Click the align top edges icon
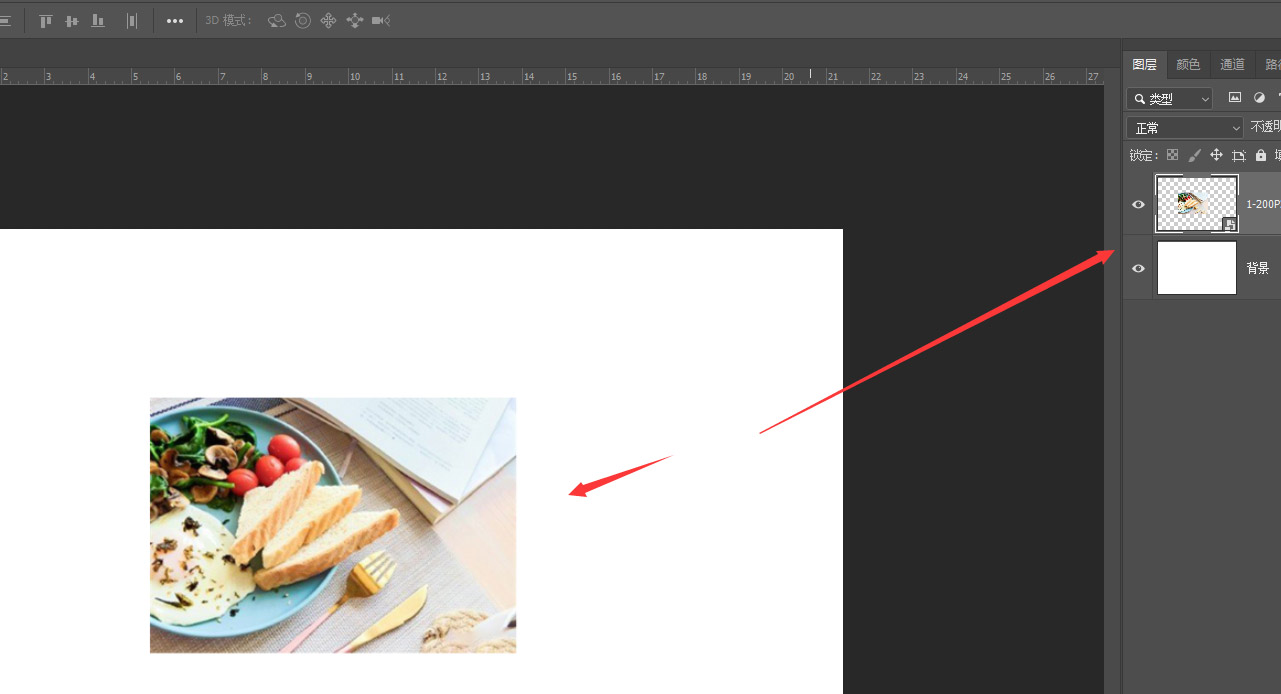 coord(45,20)
